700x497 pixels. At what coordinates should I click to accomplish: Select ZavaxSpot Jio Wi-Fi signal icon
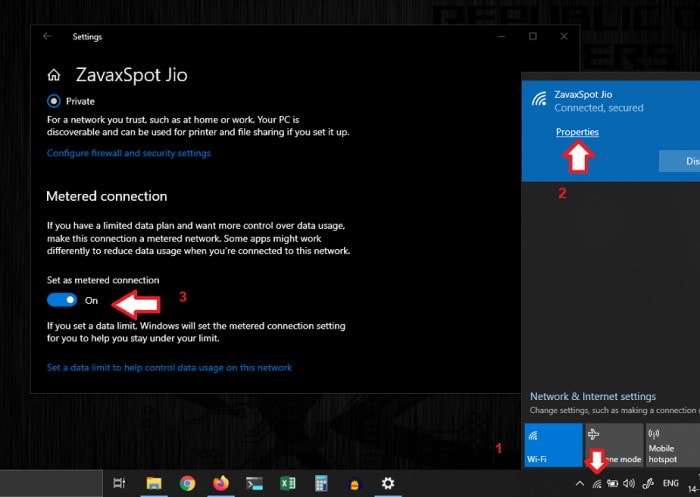coord(539,98)
